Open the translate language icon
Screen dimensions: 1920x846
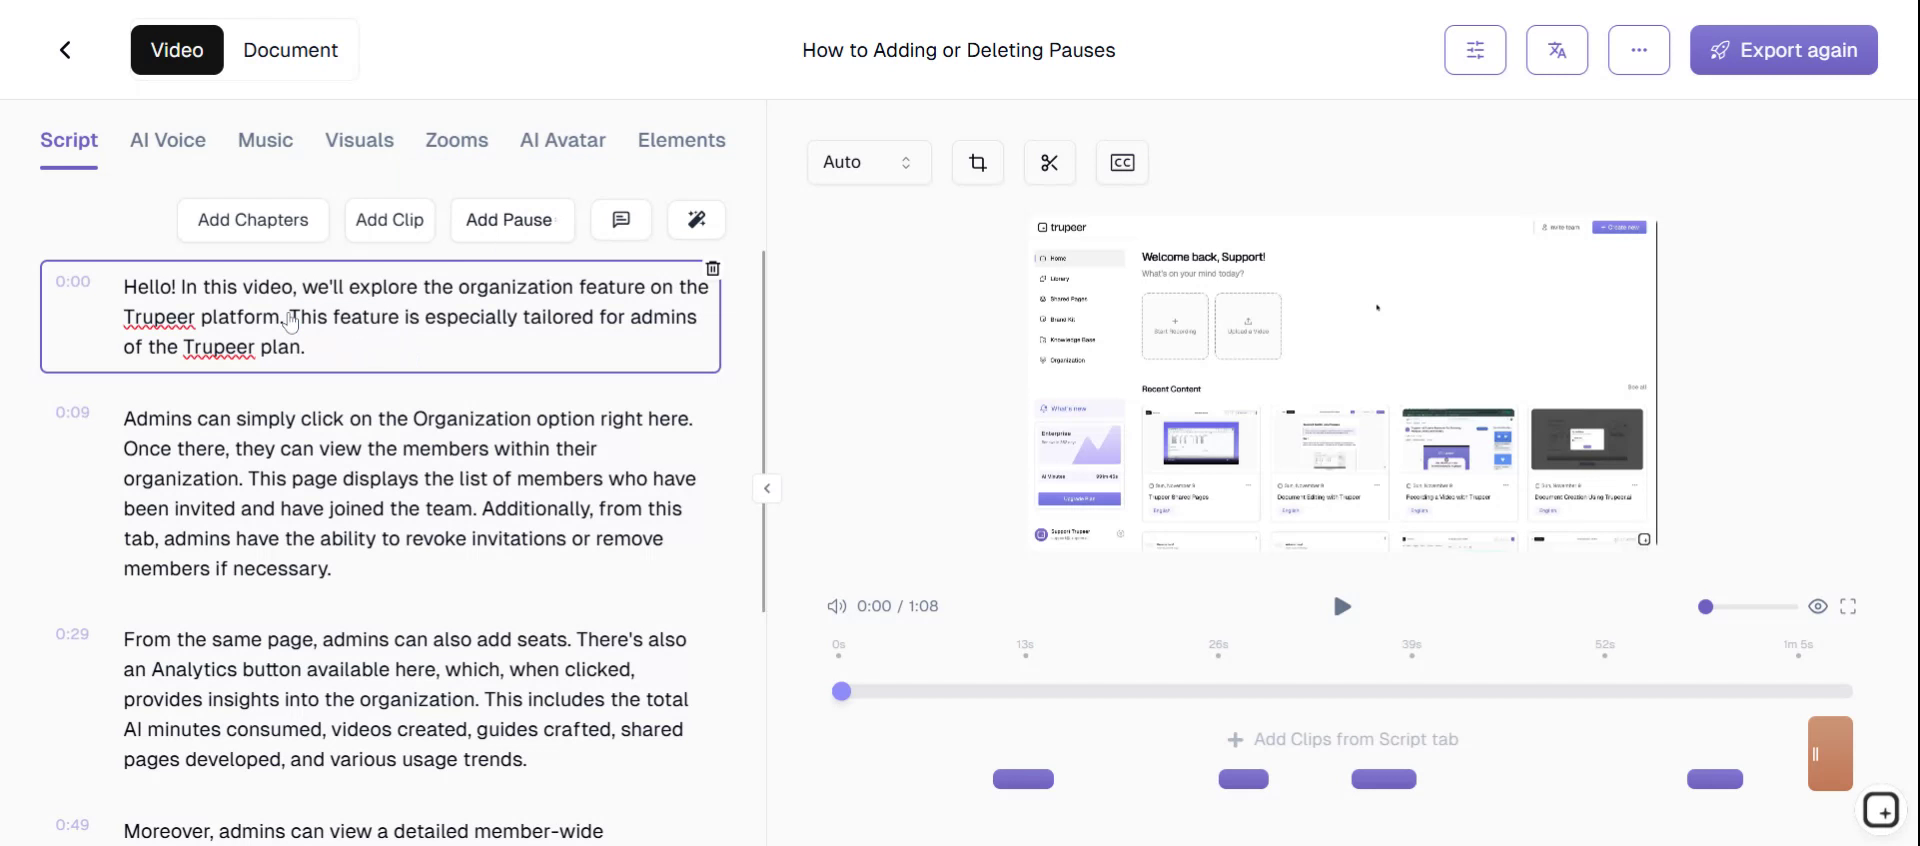1557,50
